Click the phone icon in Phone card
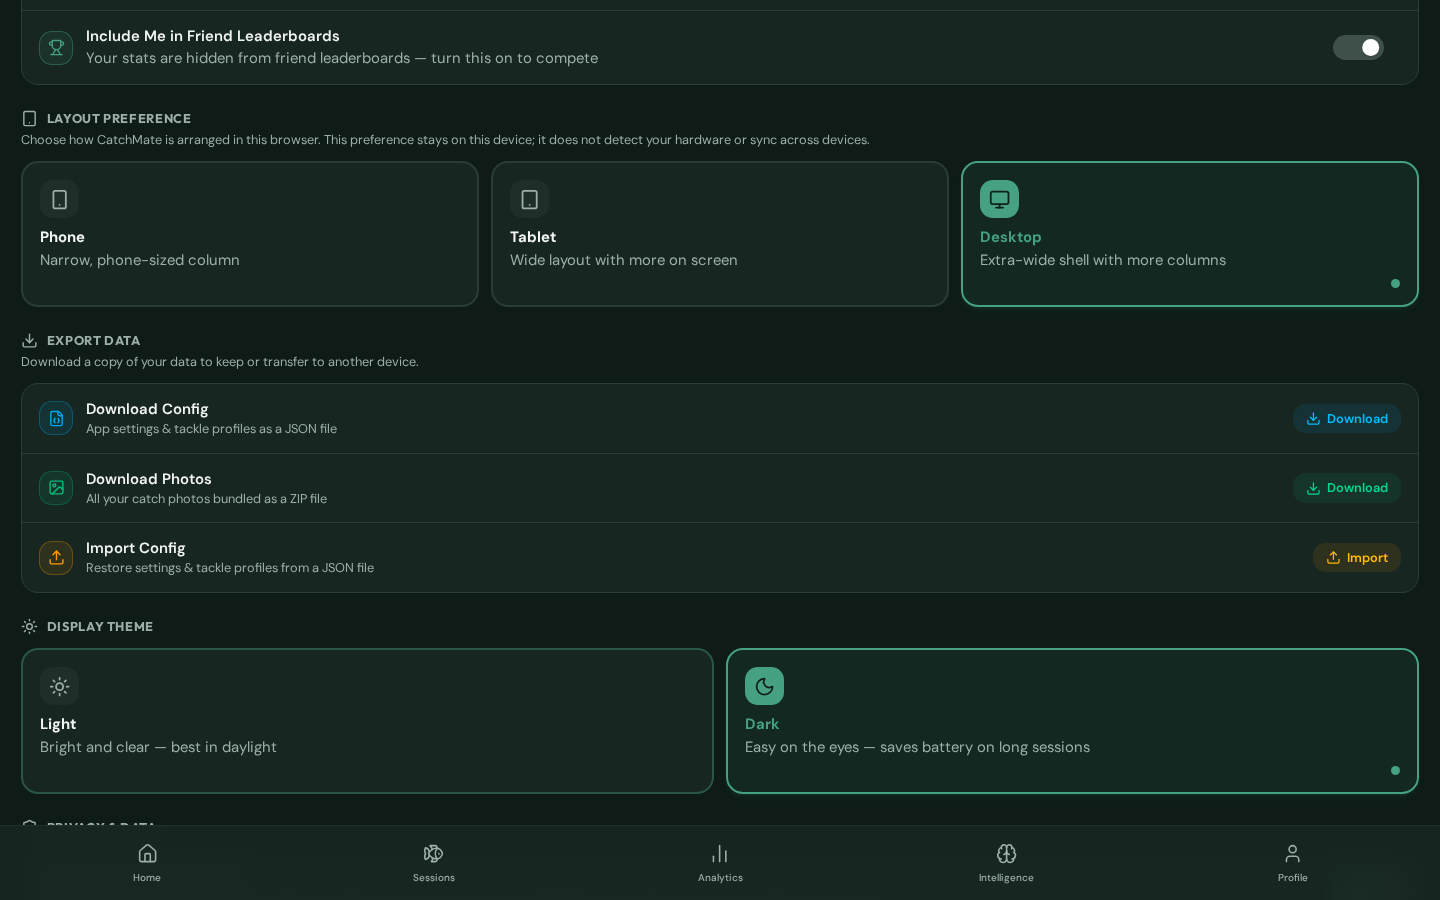 coord(59,199)
